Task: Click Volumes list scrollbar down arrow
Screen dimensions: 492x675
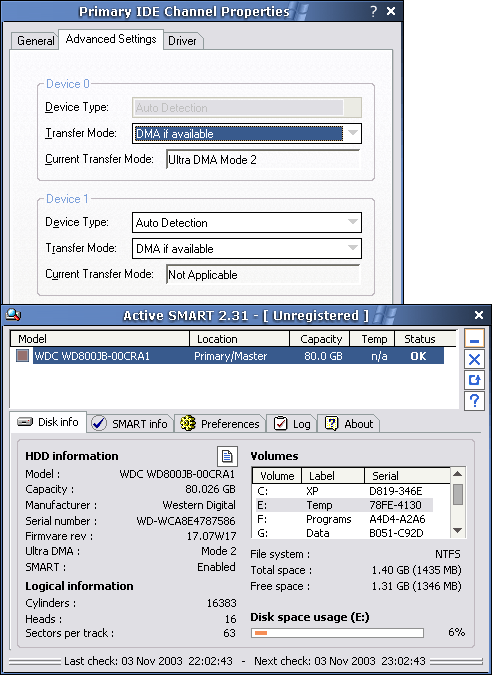Action: tap(458, 531)
